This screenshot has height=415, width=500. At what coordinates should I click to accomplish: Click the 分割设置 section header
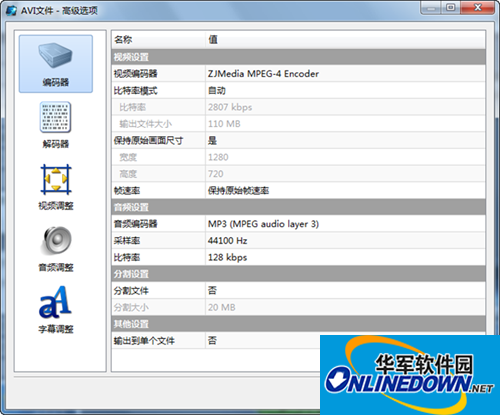click(298, 274)
